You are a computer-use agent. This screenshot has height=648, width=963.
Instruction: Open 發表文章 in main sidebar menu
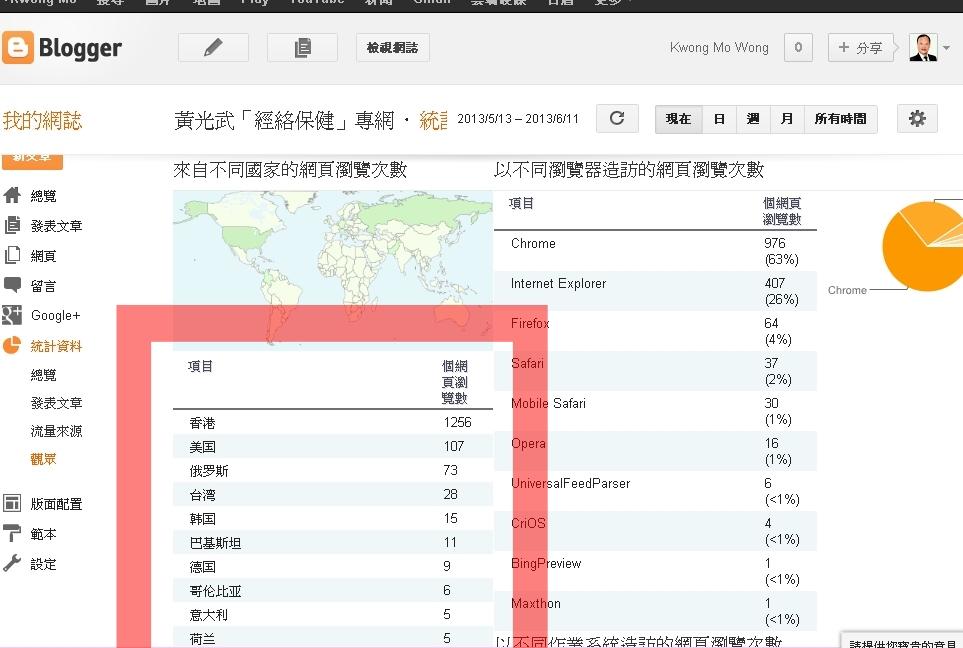coord(57,226)
